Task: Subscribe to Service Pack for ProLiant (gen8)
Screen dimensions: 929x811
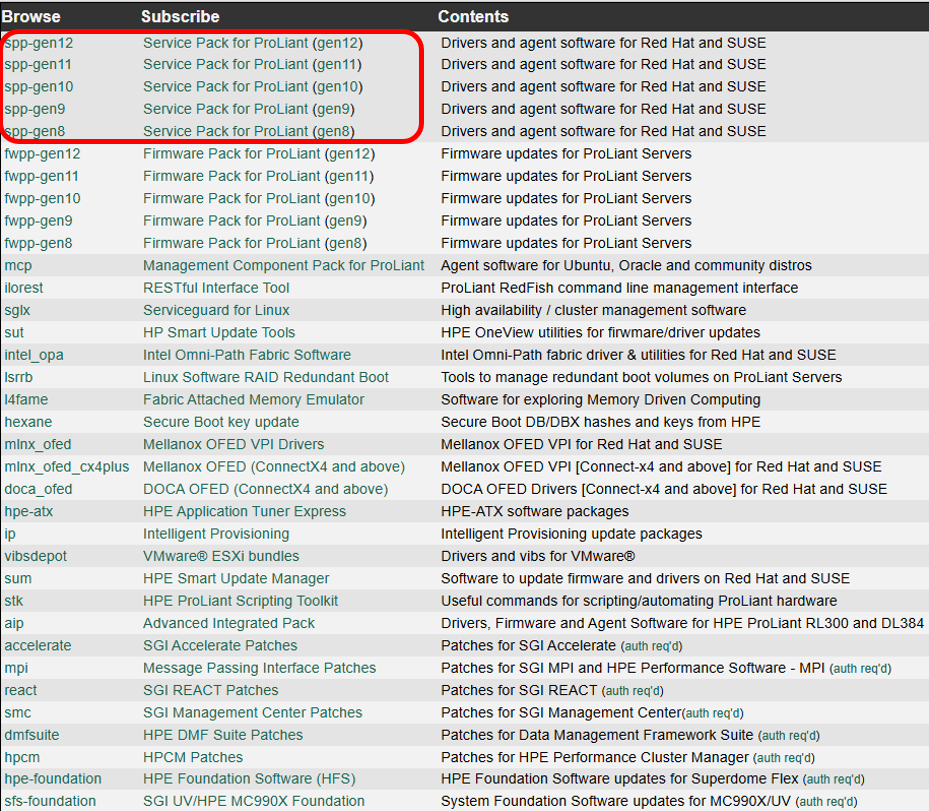Action: 249,132
